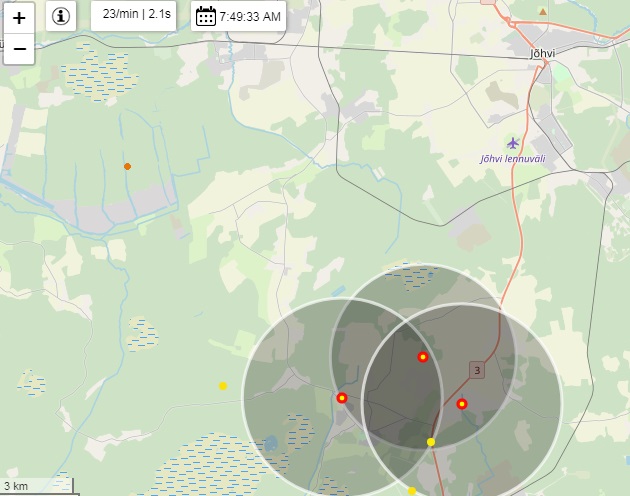Click the 7:49:33 AM time label
Screen dimensions: 630x496
pos(250,17)
